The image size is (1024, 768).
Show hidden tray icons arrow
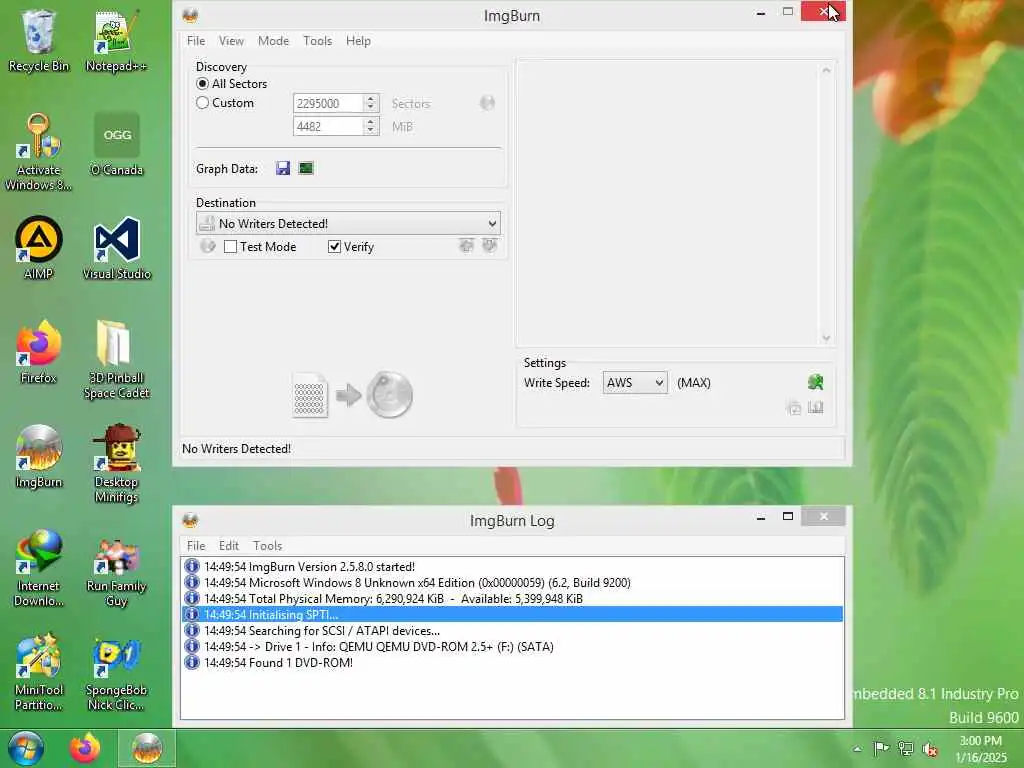click(857, 749)
